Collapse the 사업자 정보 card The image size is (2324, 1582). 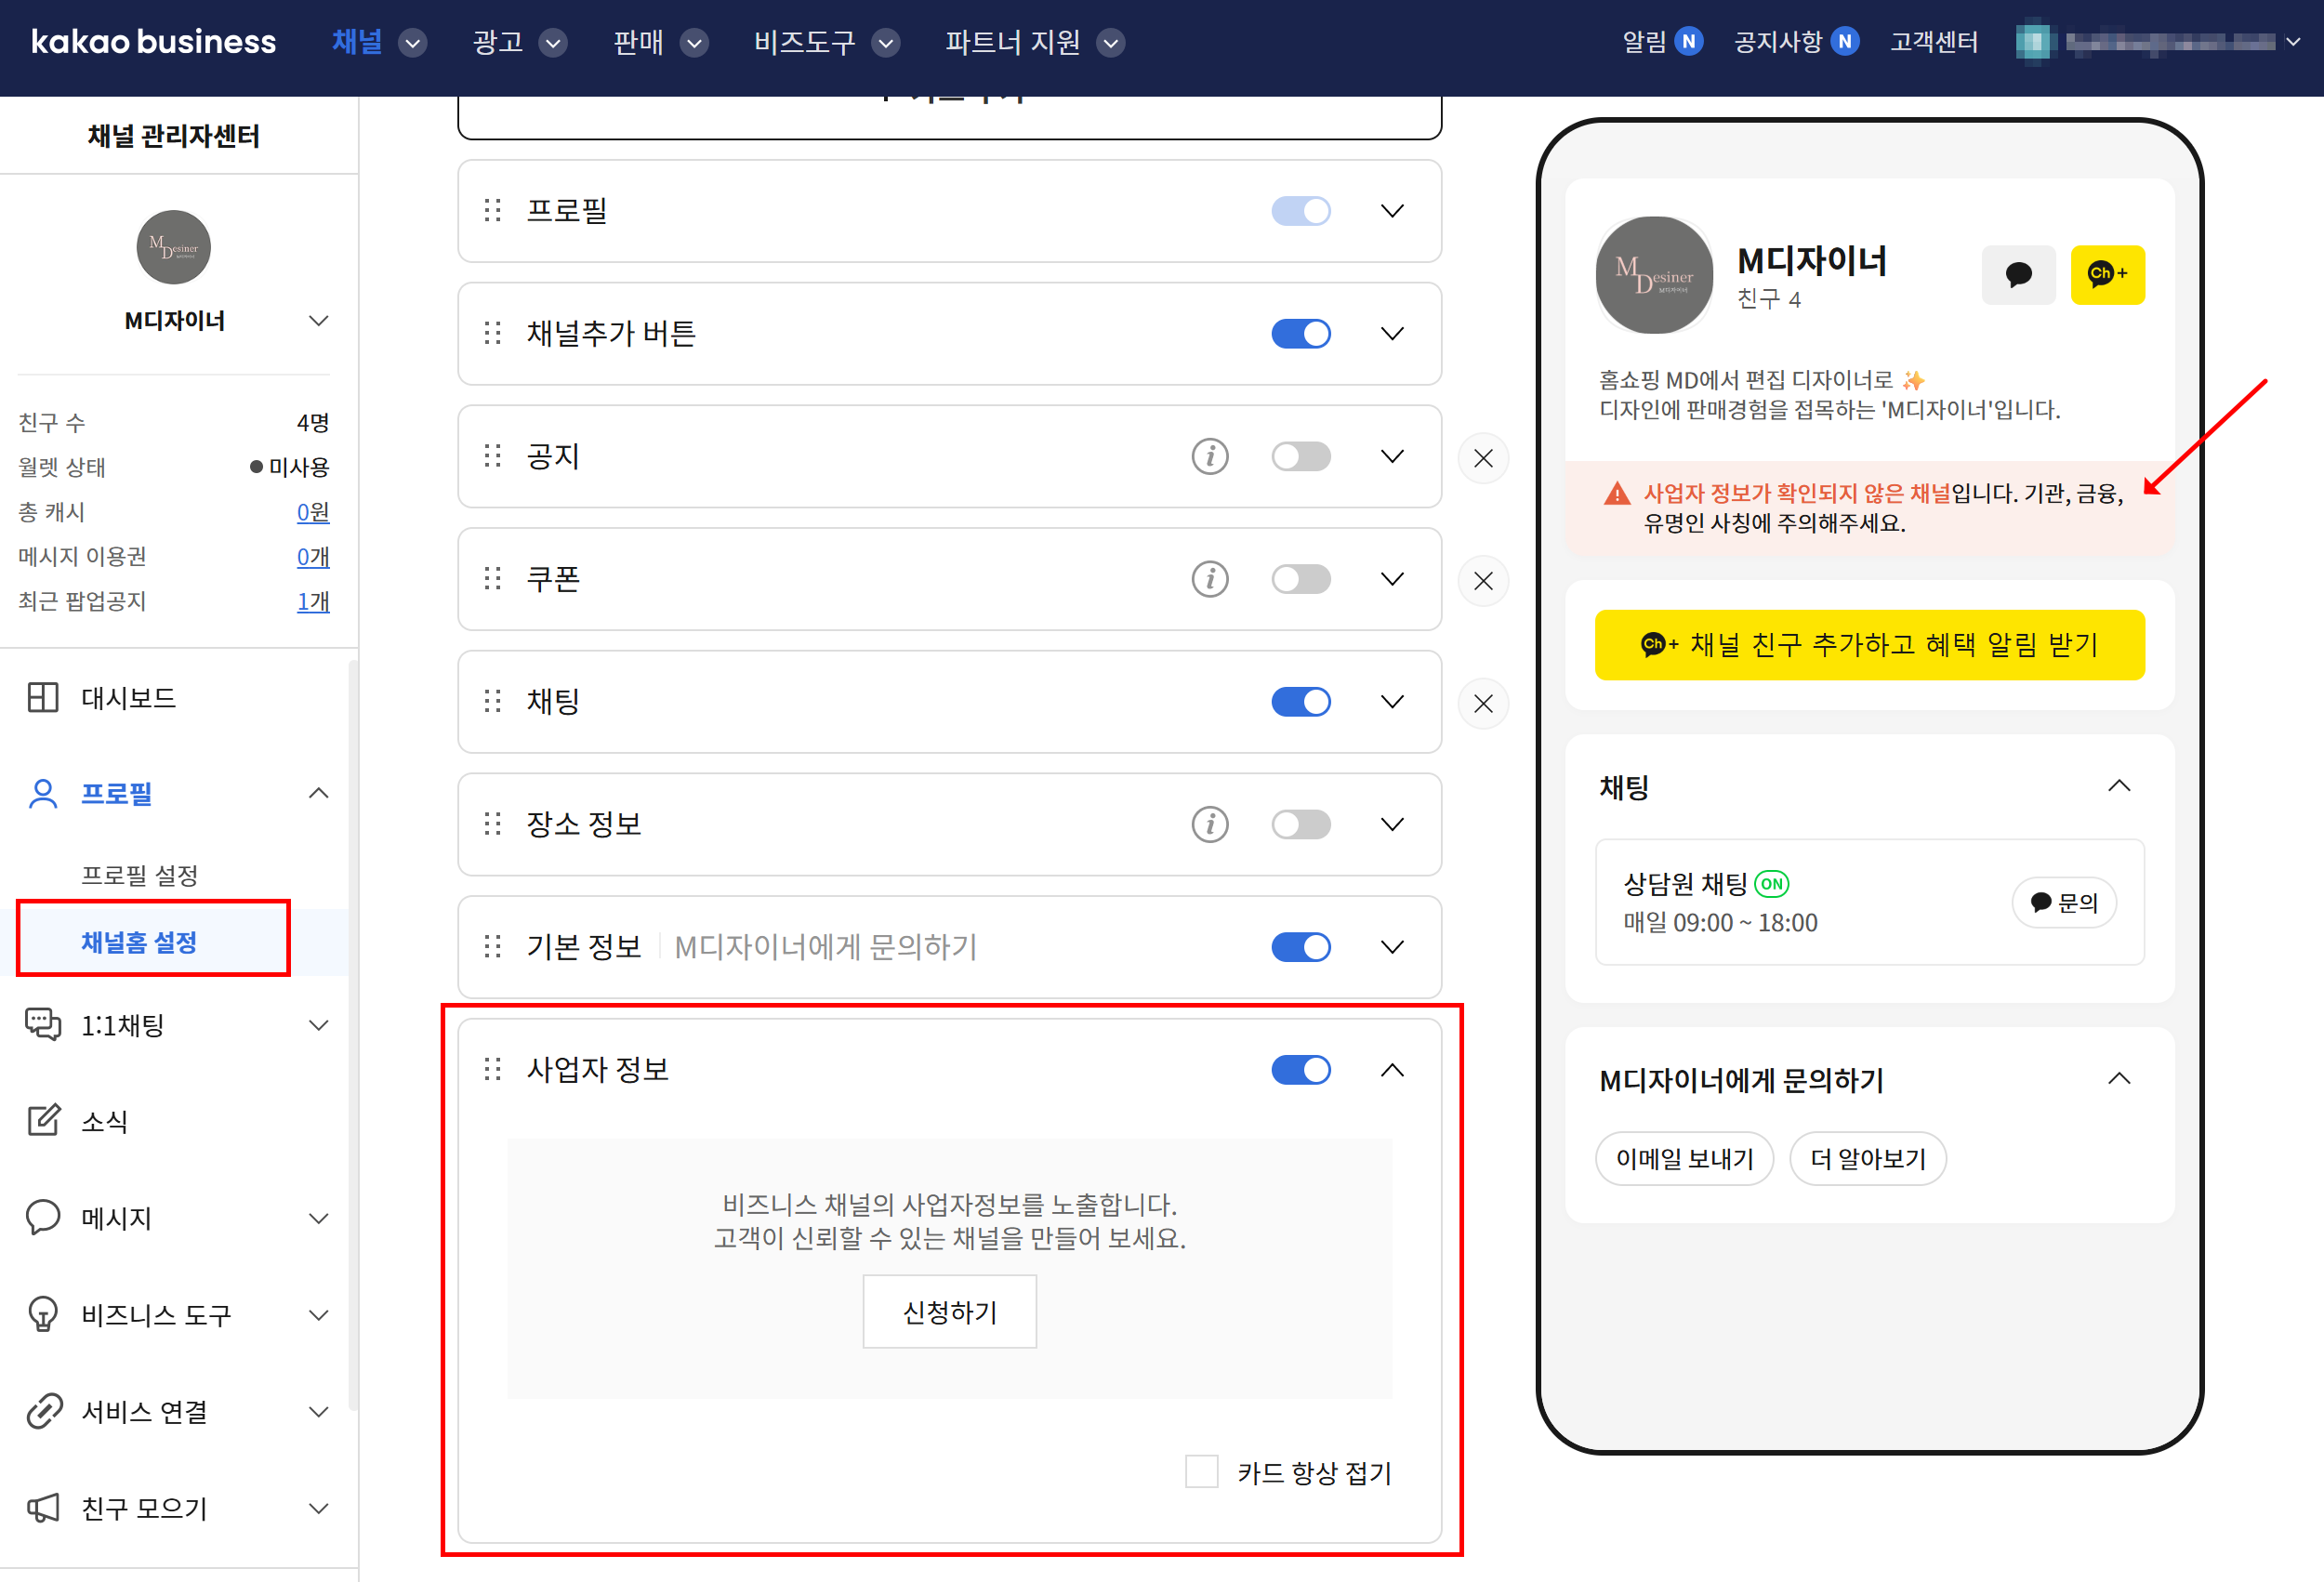[1391, 1070]
